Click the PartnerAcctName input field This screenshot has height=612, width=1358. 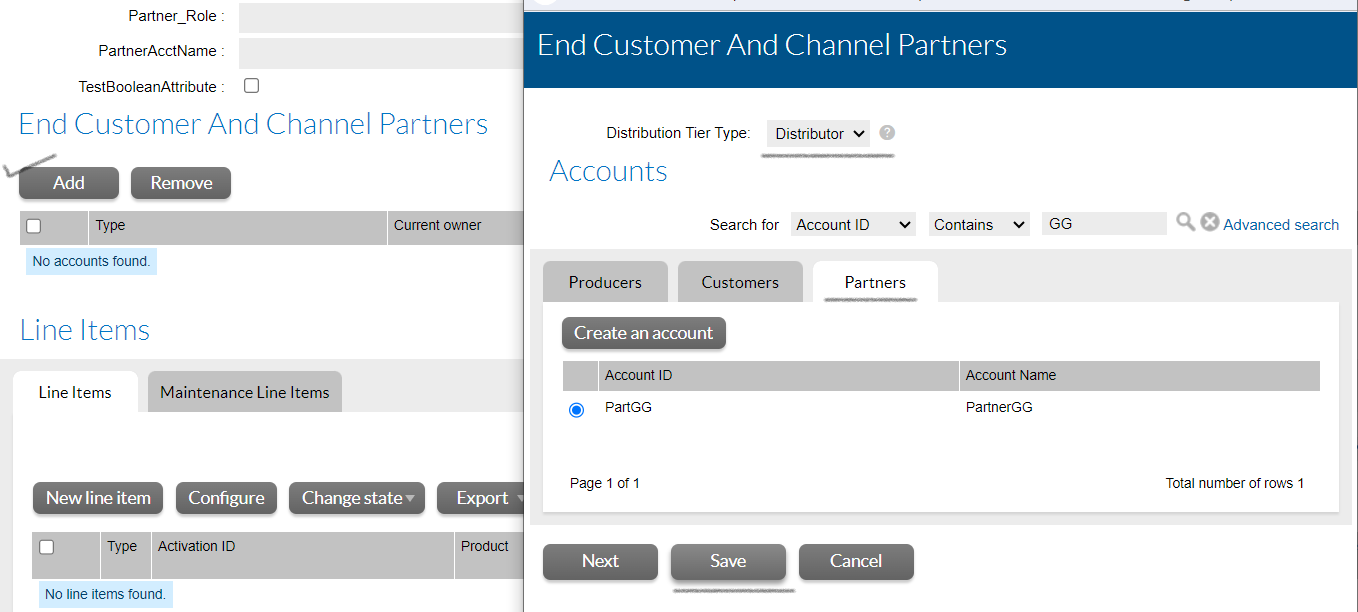point(380,52)
